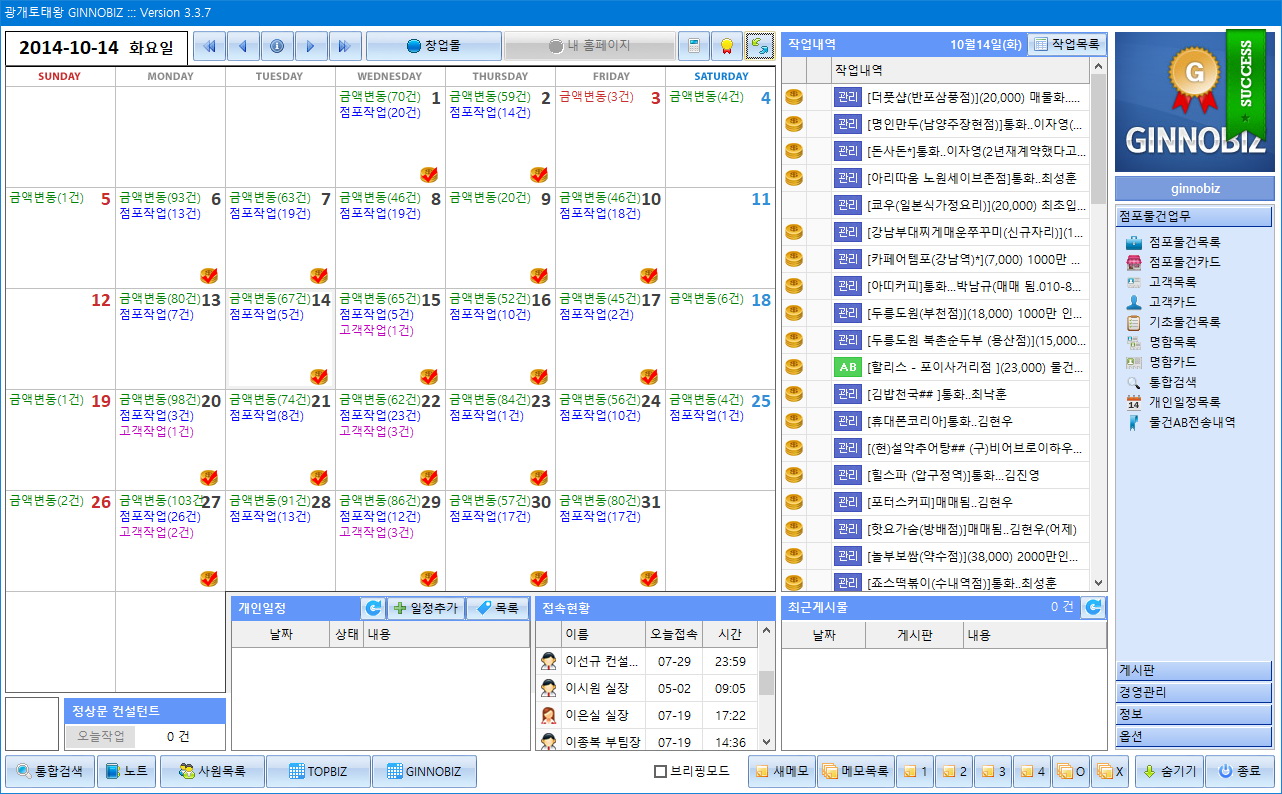The height and width of the screenshot is (794, 1282).
Task: Select the 점포물건업무 section header
Action: point(1193,216)
